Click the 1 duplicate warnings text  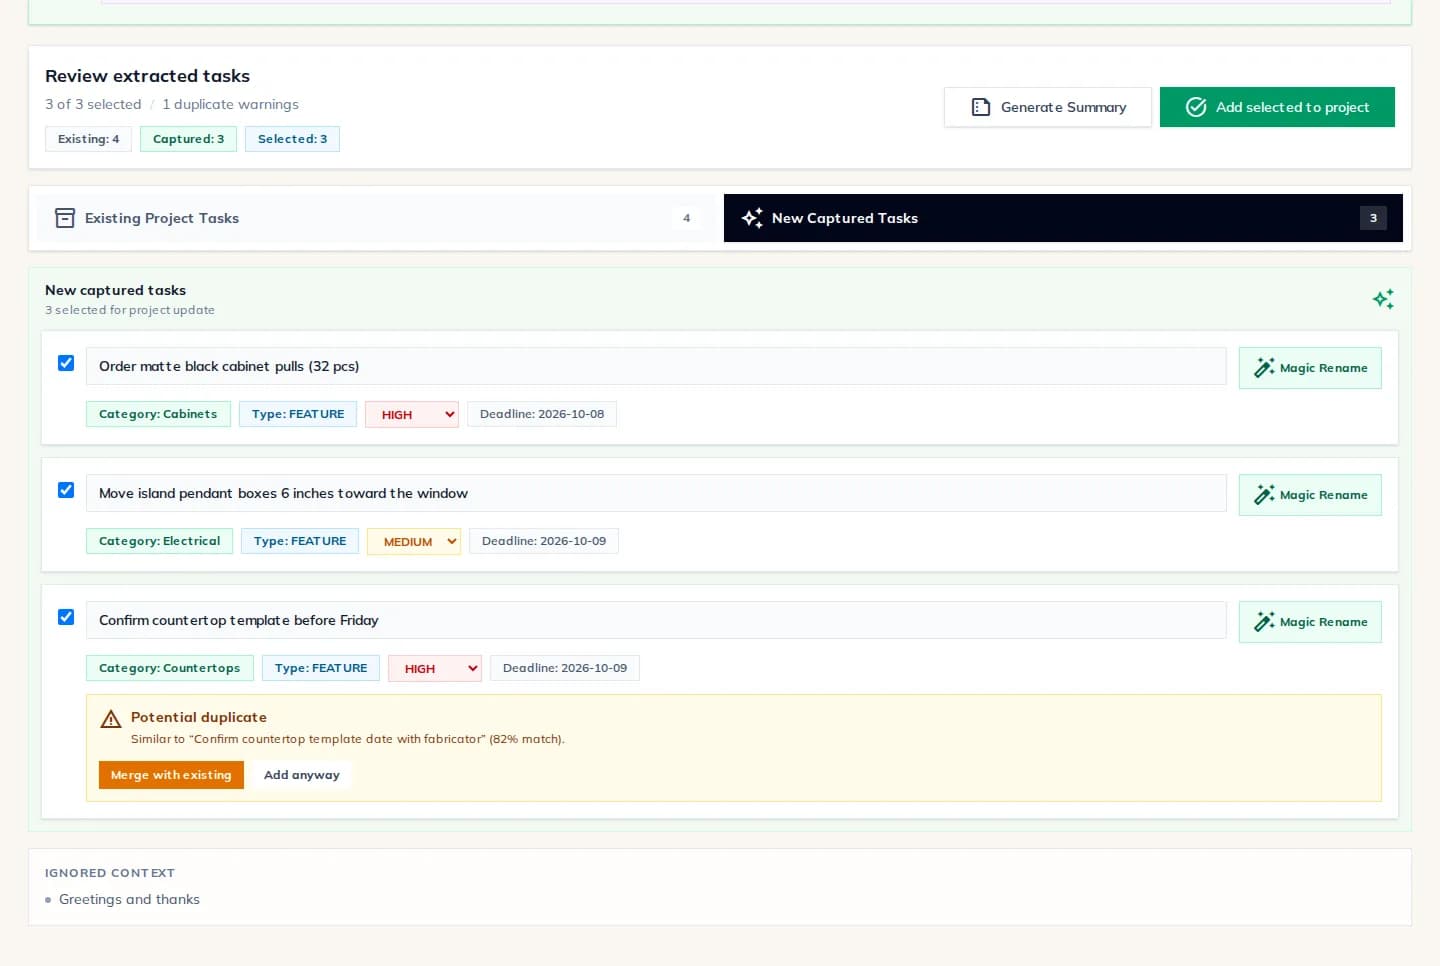(x=230, y=104)
